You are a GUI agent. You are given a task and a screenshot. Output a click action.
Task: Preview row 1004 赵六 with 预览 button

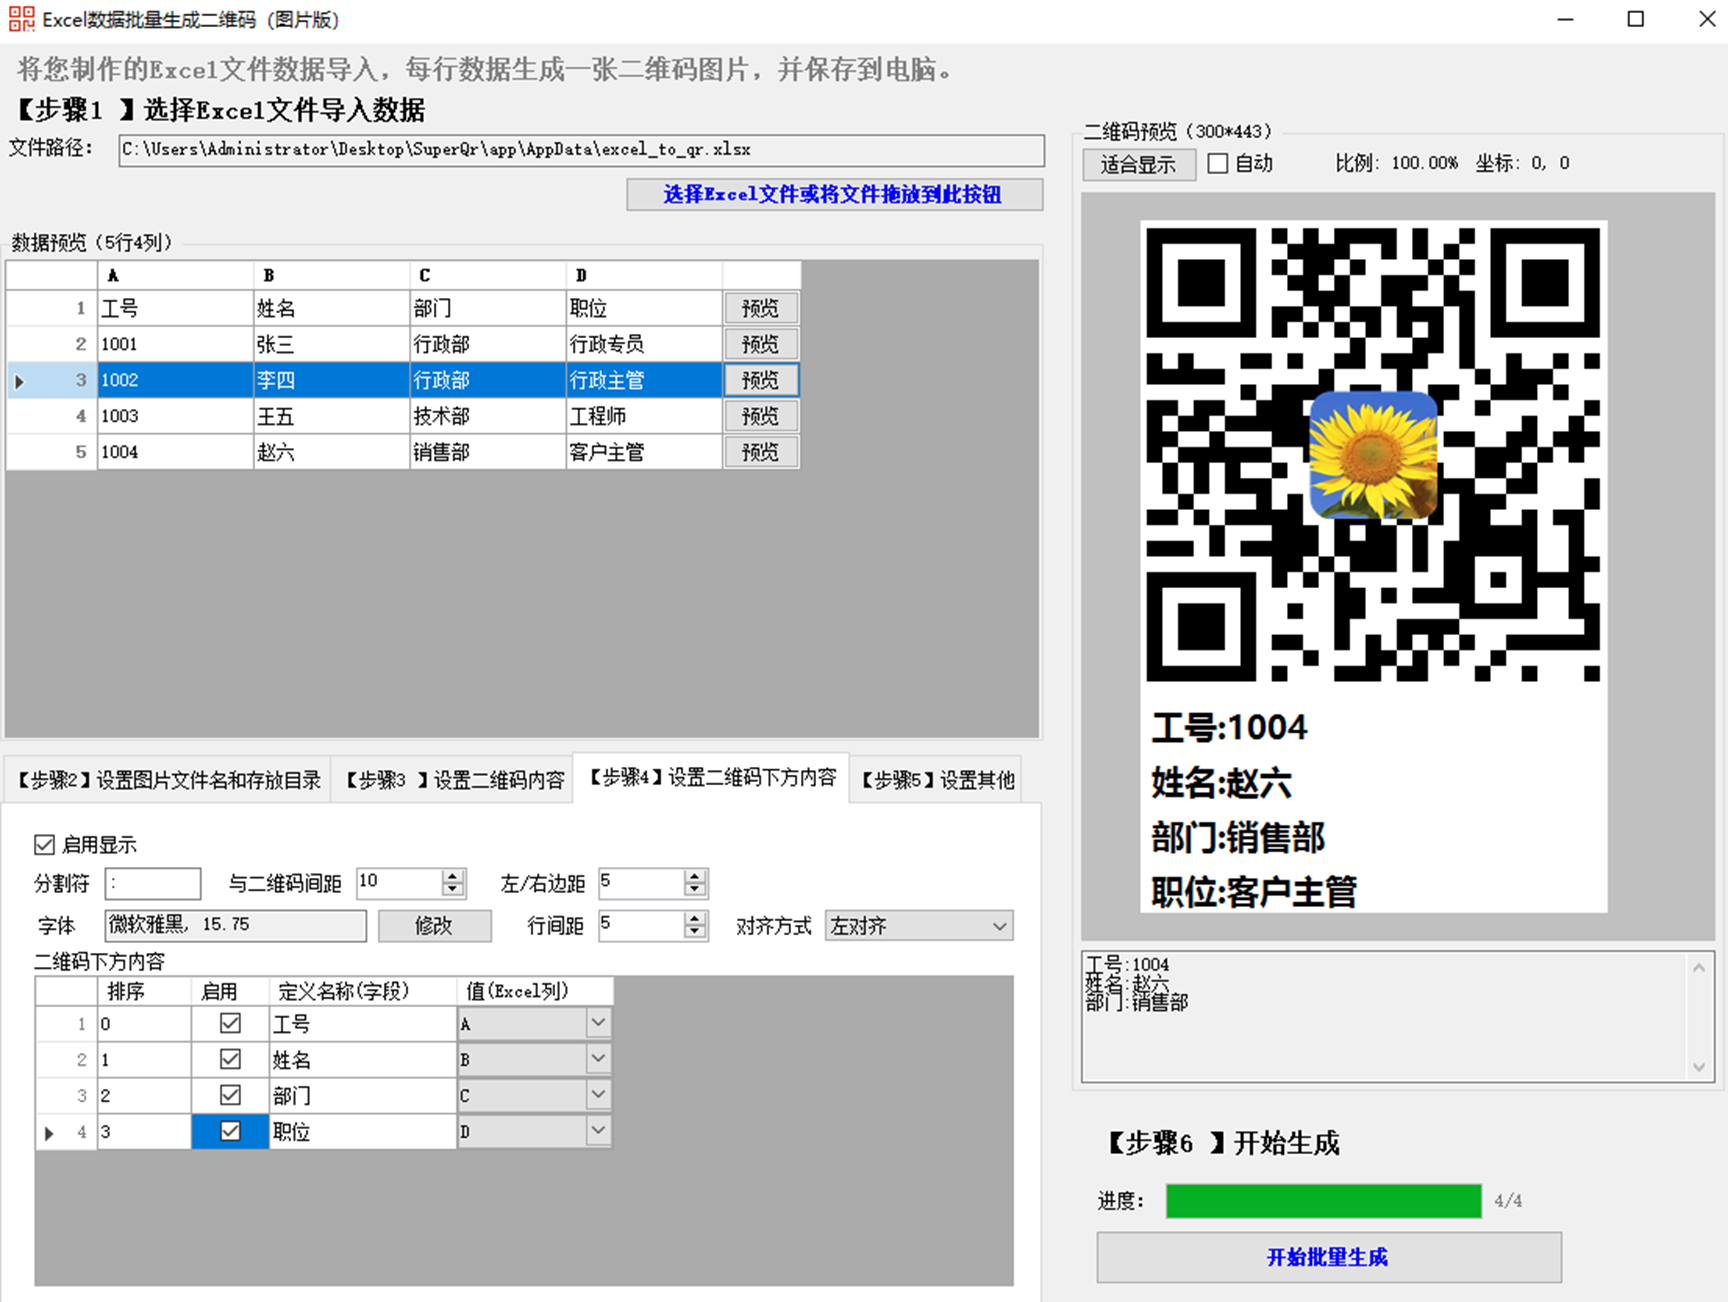[x=760, y=452]
